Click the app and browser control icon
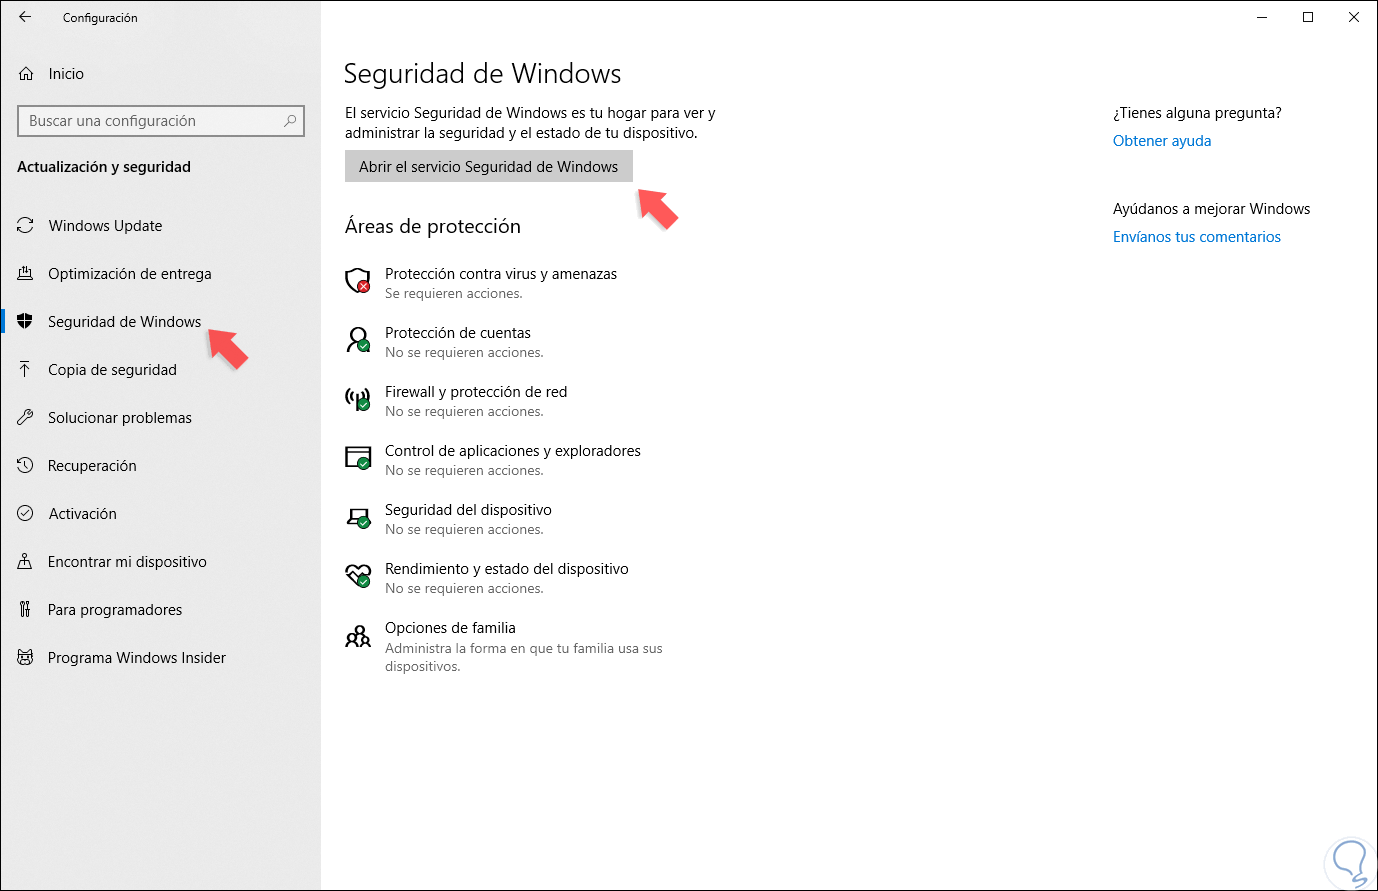The image size is (1378, 891). click(x=358, y=458)
